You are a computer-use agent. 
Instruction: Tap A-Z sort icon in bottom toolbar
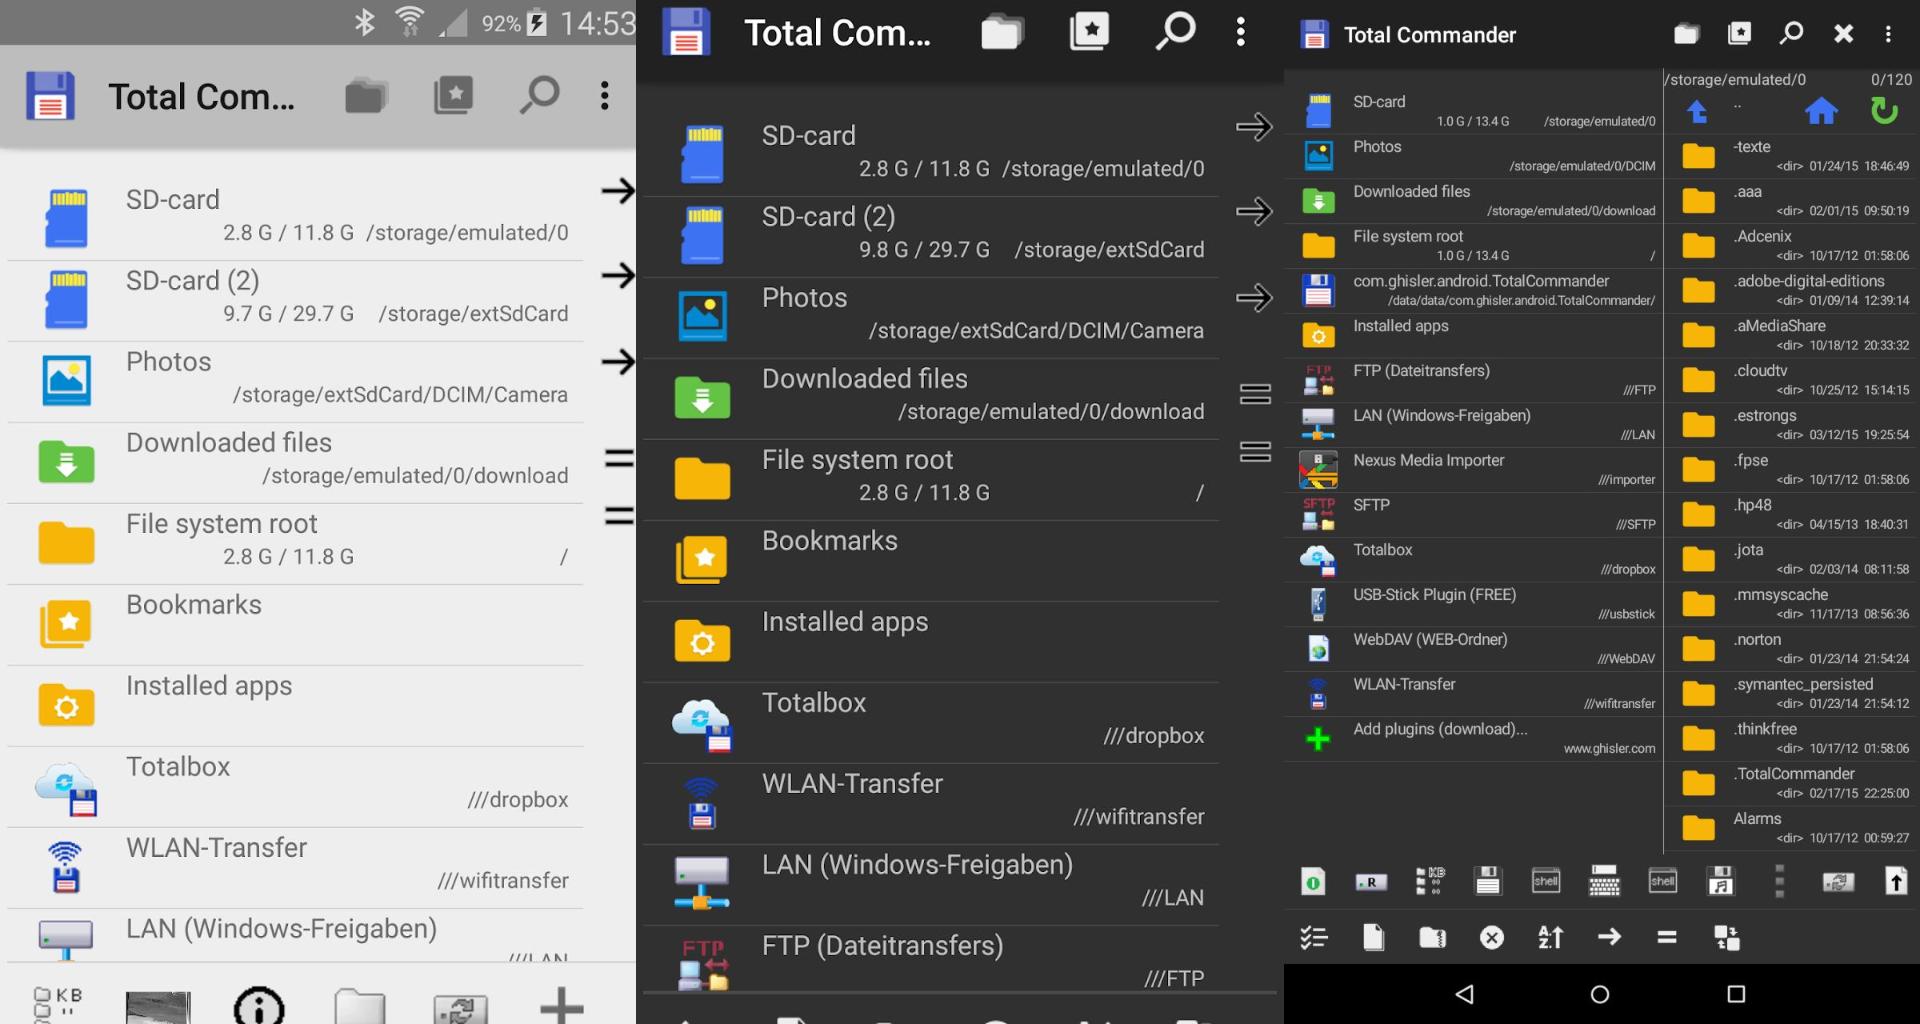click(x=1550, y=937)
